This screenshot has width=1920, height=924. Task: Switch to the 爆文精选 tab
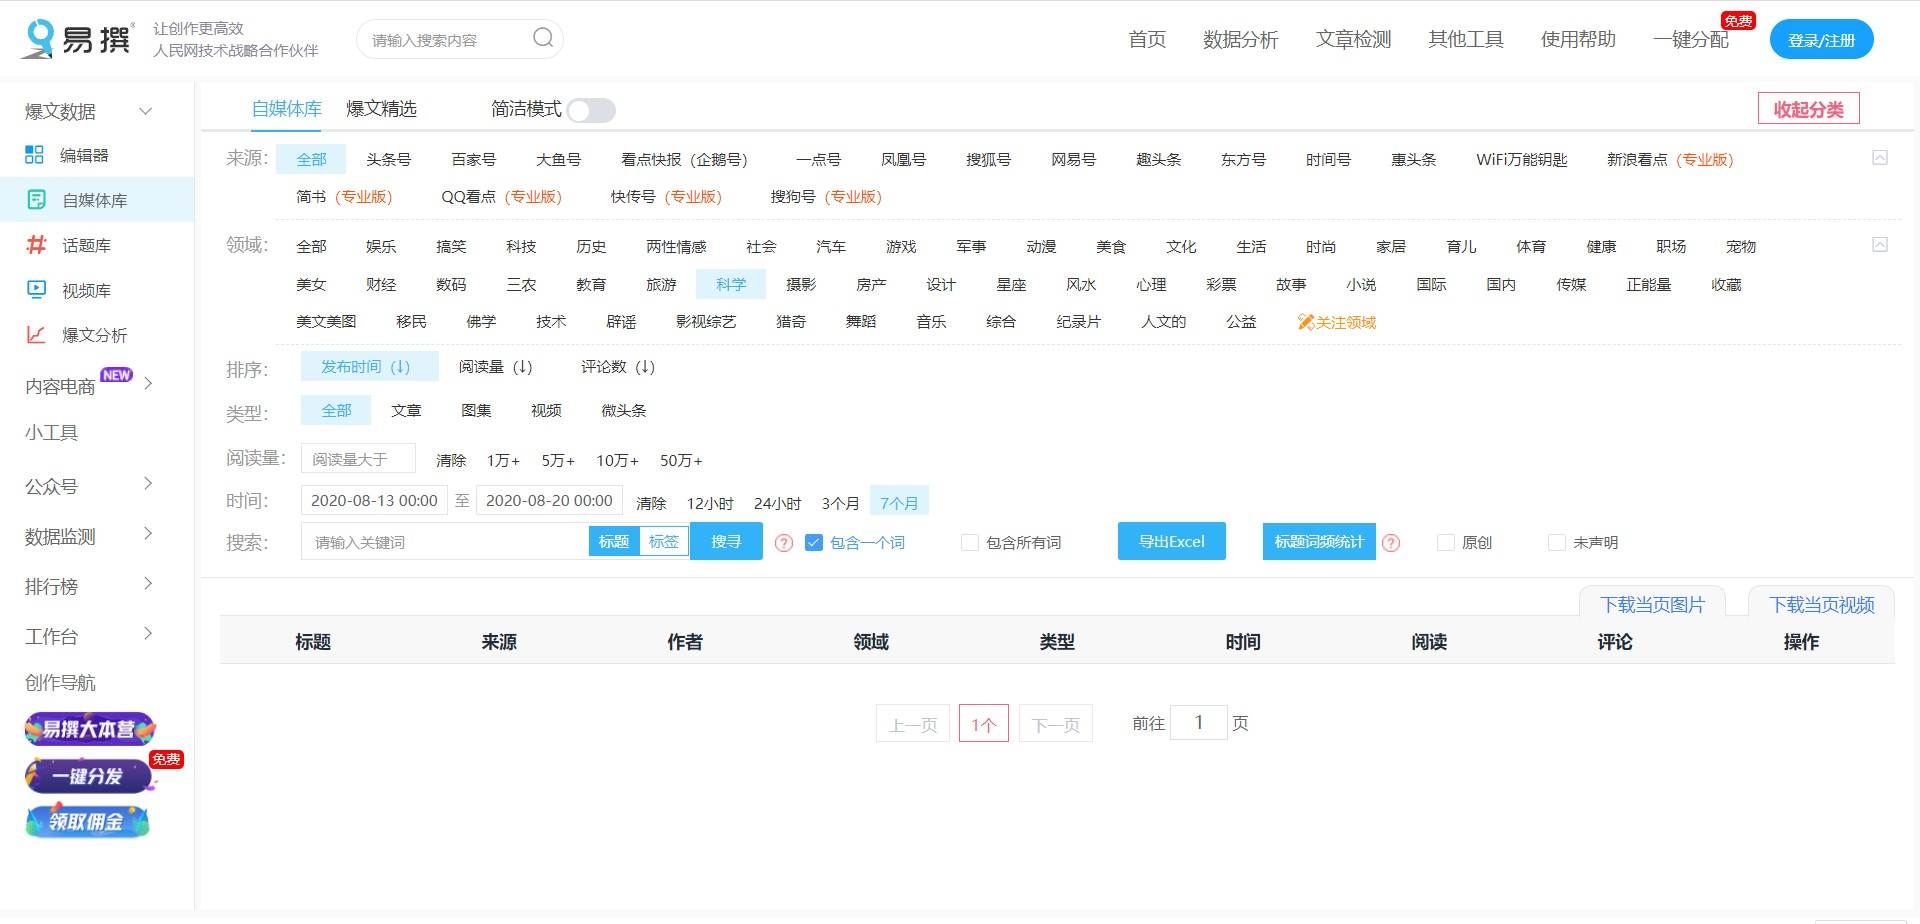pos(382,109)
